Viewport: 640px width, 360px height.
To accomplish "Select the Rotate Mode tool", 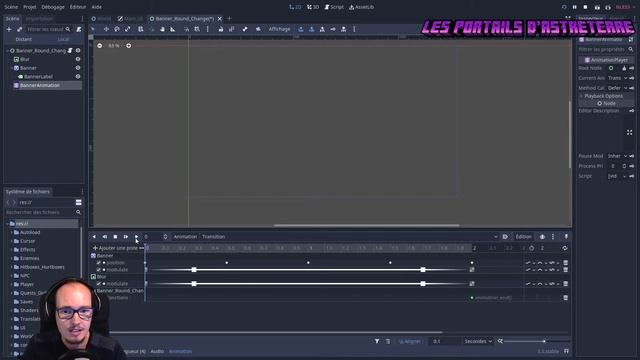I will 117,29.
